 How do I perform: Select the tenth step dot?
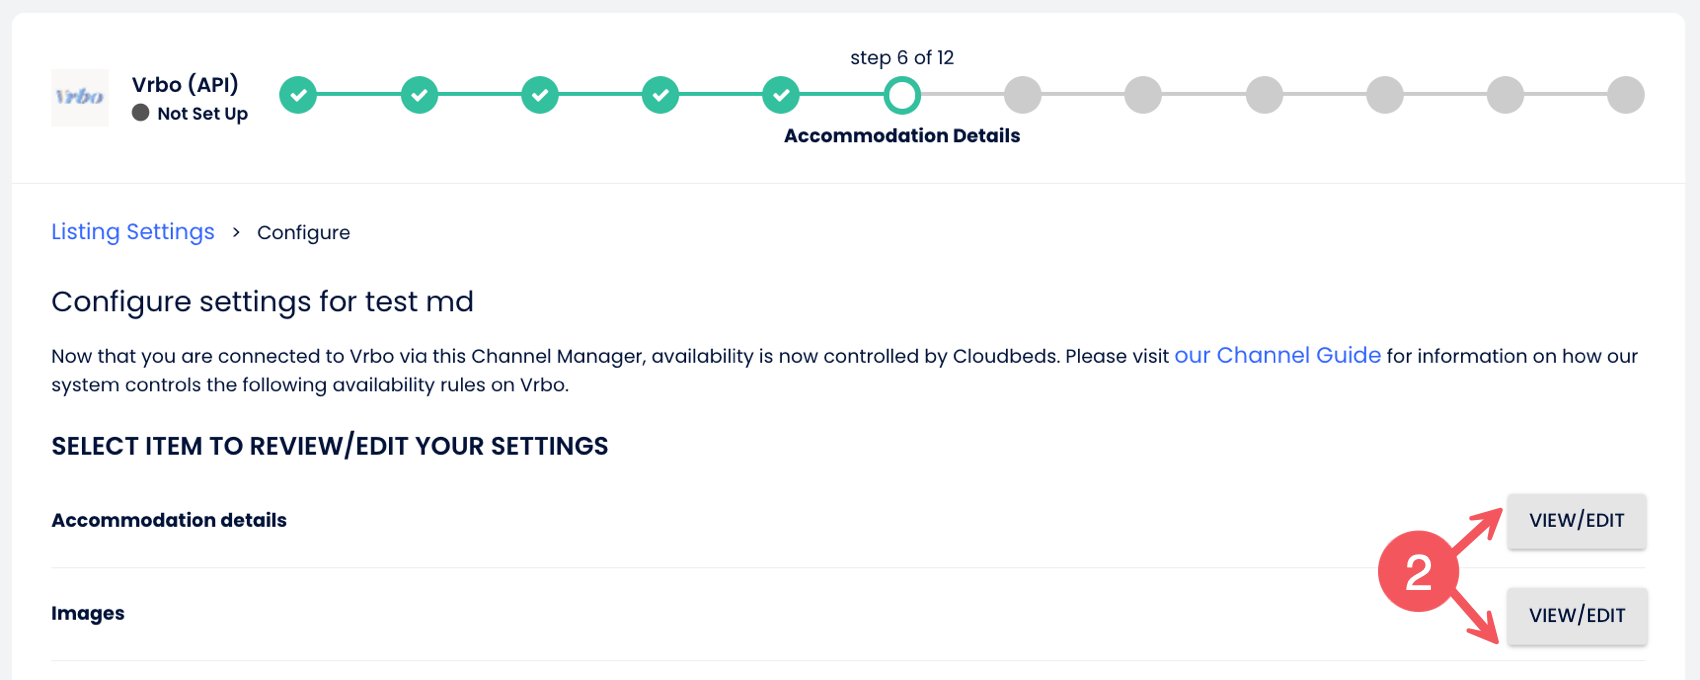[x=1385, y=95]
